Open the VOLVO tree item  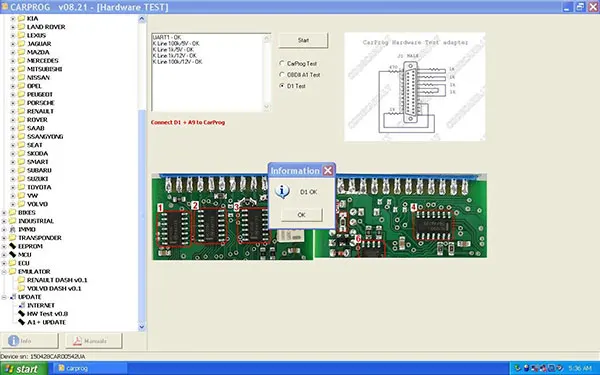tap(38, 204)
